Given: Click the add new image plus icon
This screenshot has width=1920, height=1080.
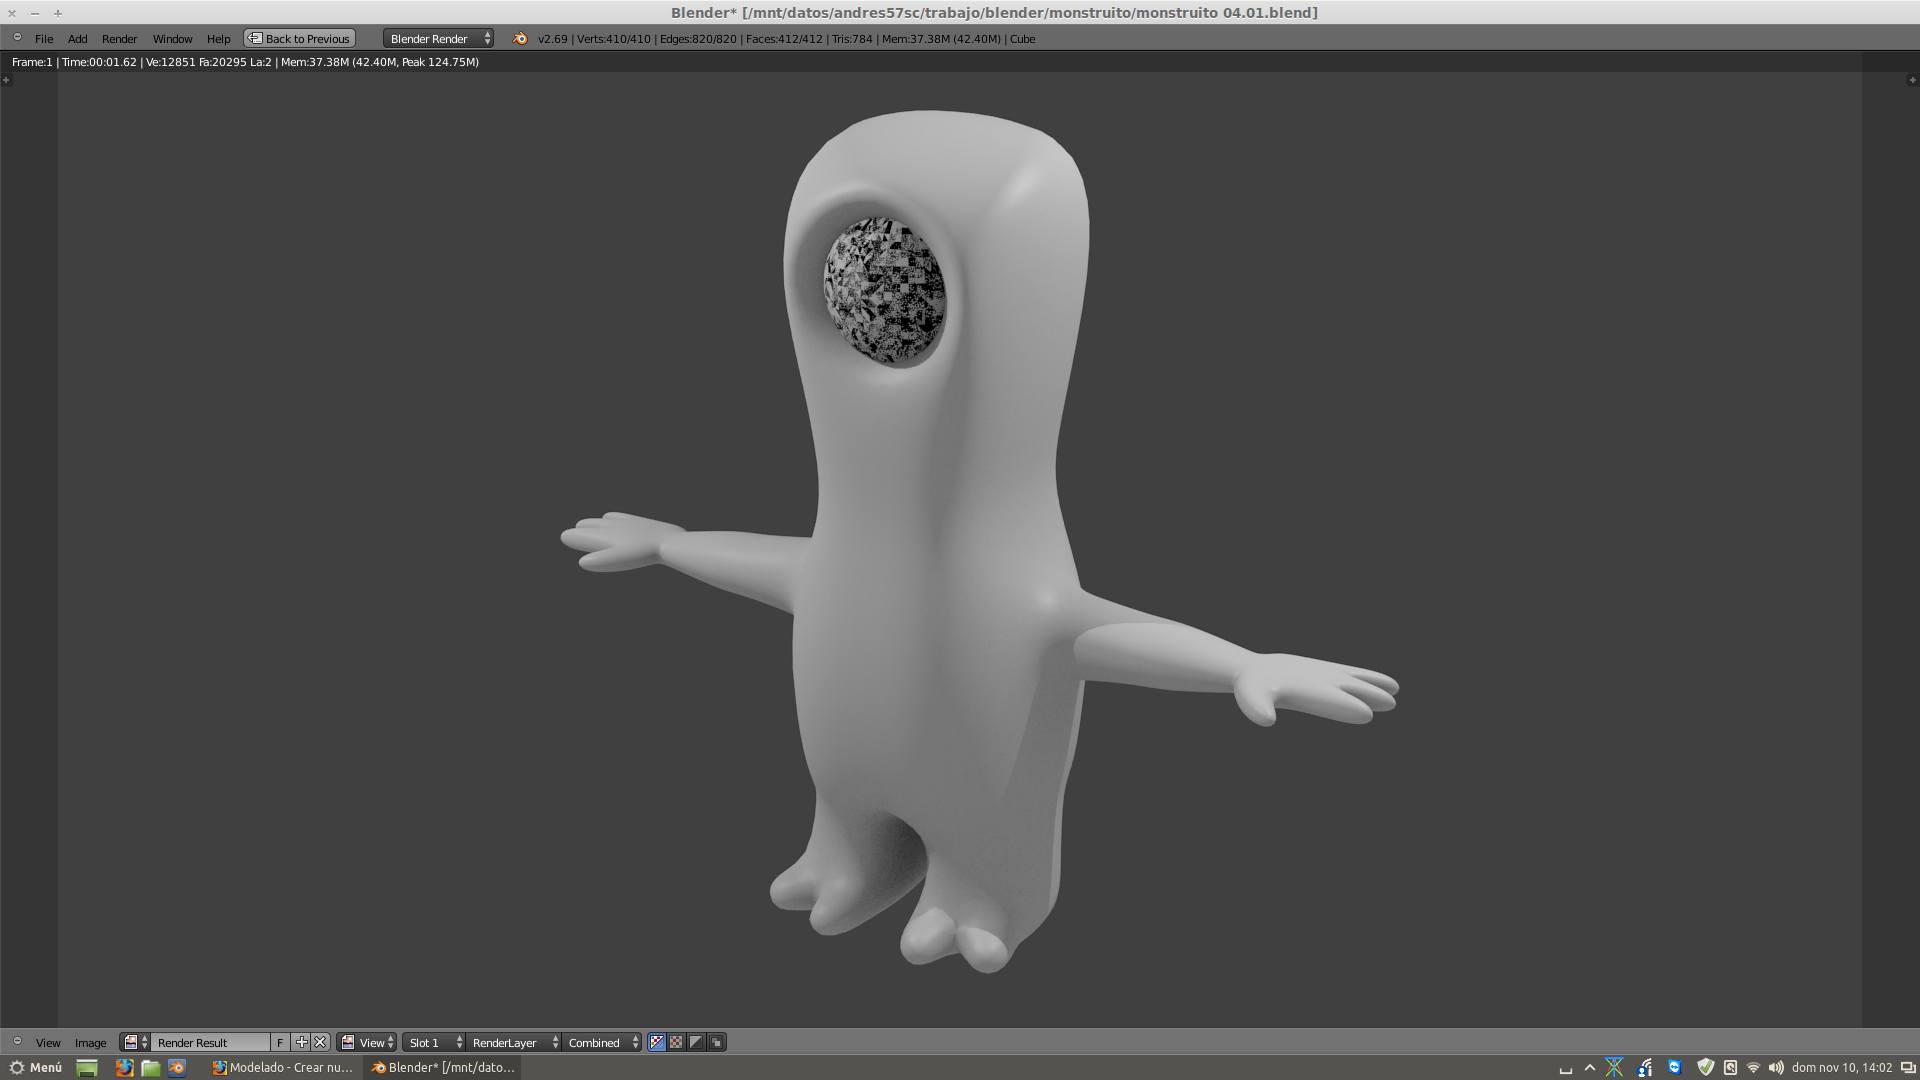Looking at the screenshot, I should pos(301,1042).
